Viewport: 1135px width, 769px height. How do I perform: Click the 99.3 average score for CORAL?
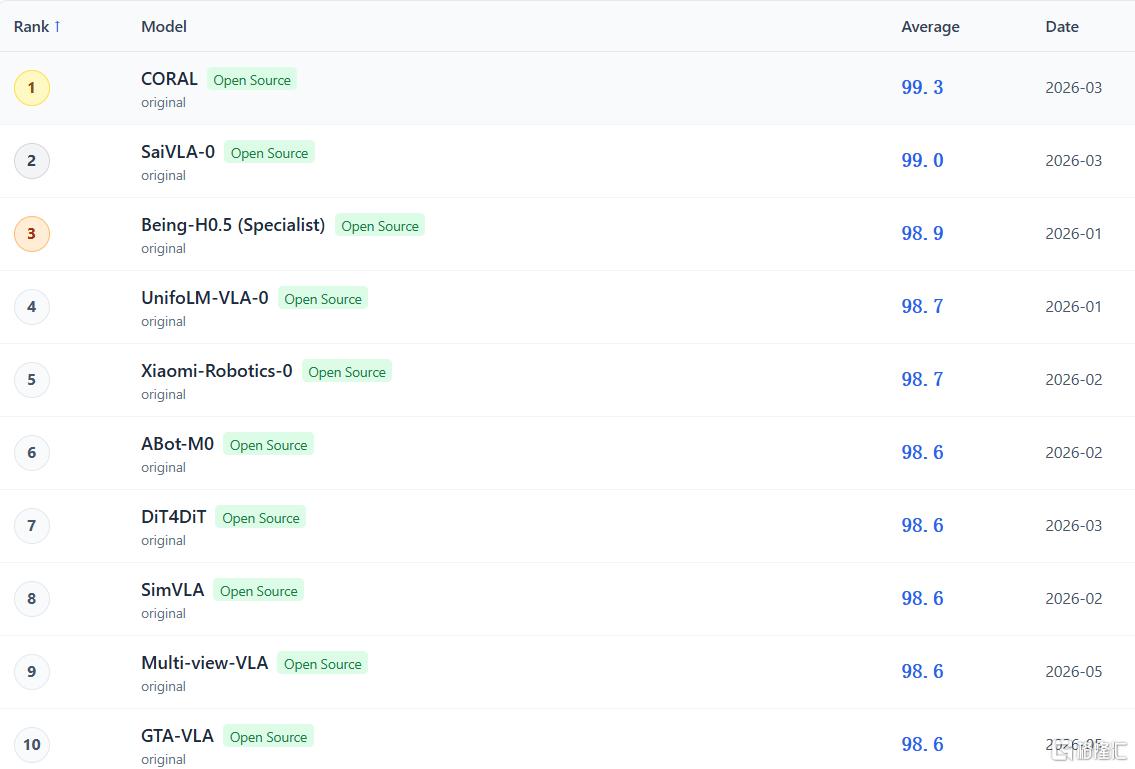[x=922, y=88]
